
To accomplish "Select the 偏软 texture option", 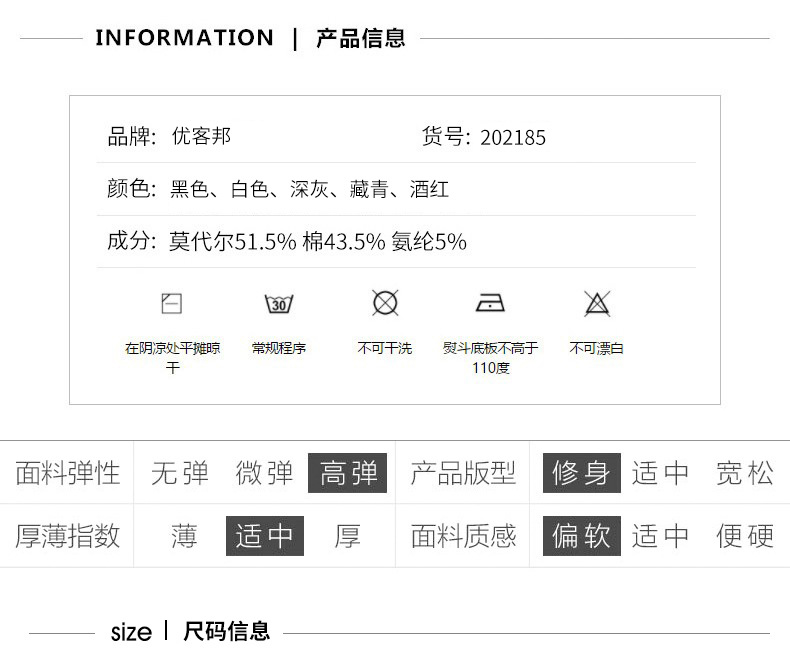I will click(x=581, y=536).
